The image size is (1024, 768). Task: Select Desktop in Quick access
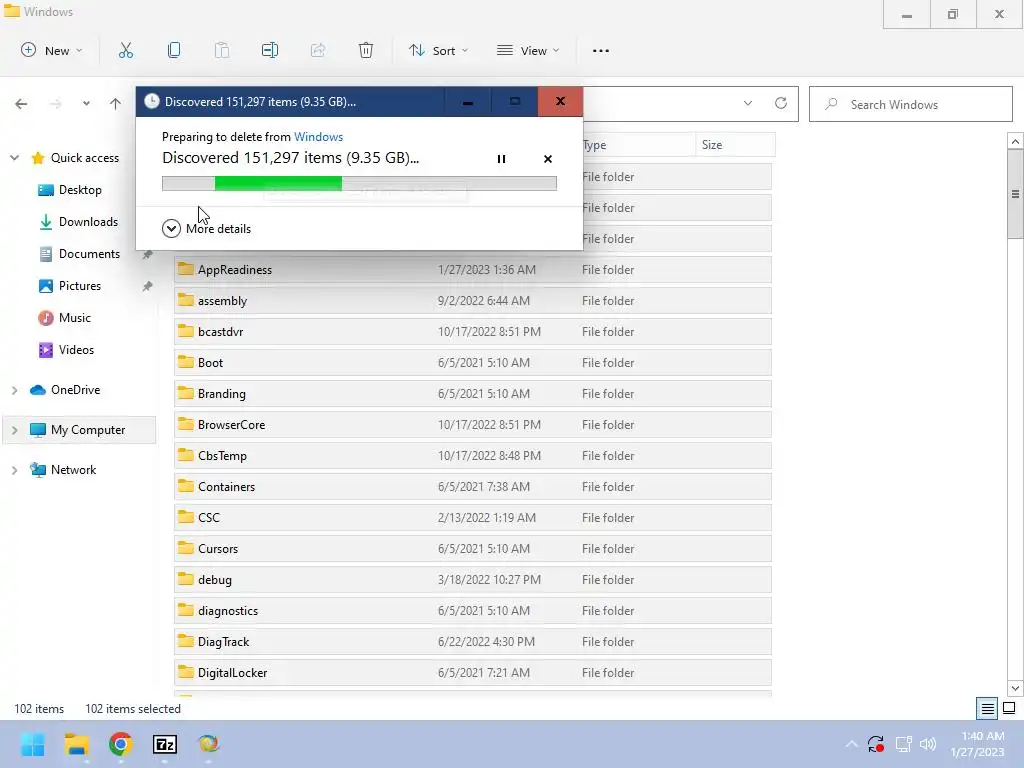(80, 190)
